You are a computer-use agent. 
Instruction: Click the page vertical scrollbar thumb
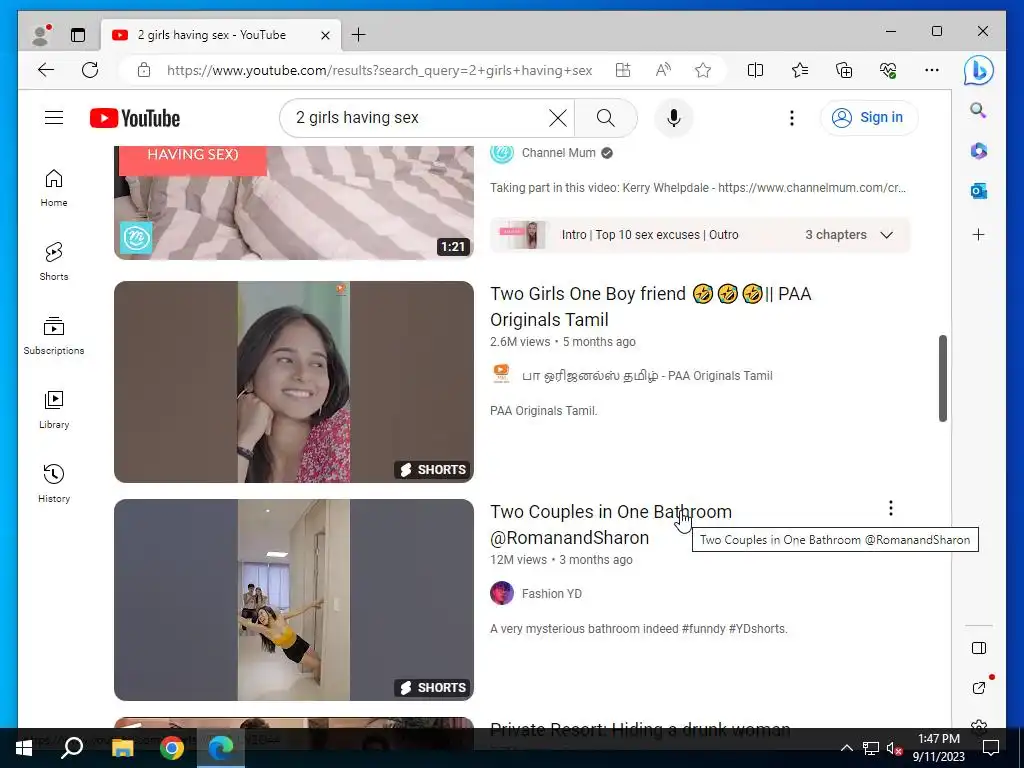(942, 378)
